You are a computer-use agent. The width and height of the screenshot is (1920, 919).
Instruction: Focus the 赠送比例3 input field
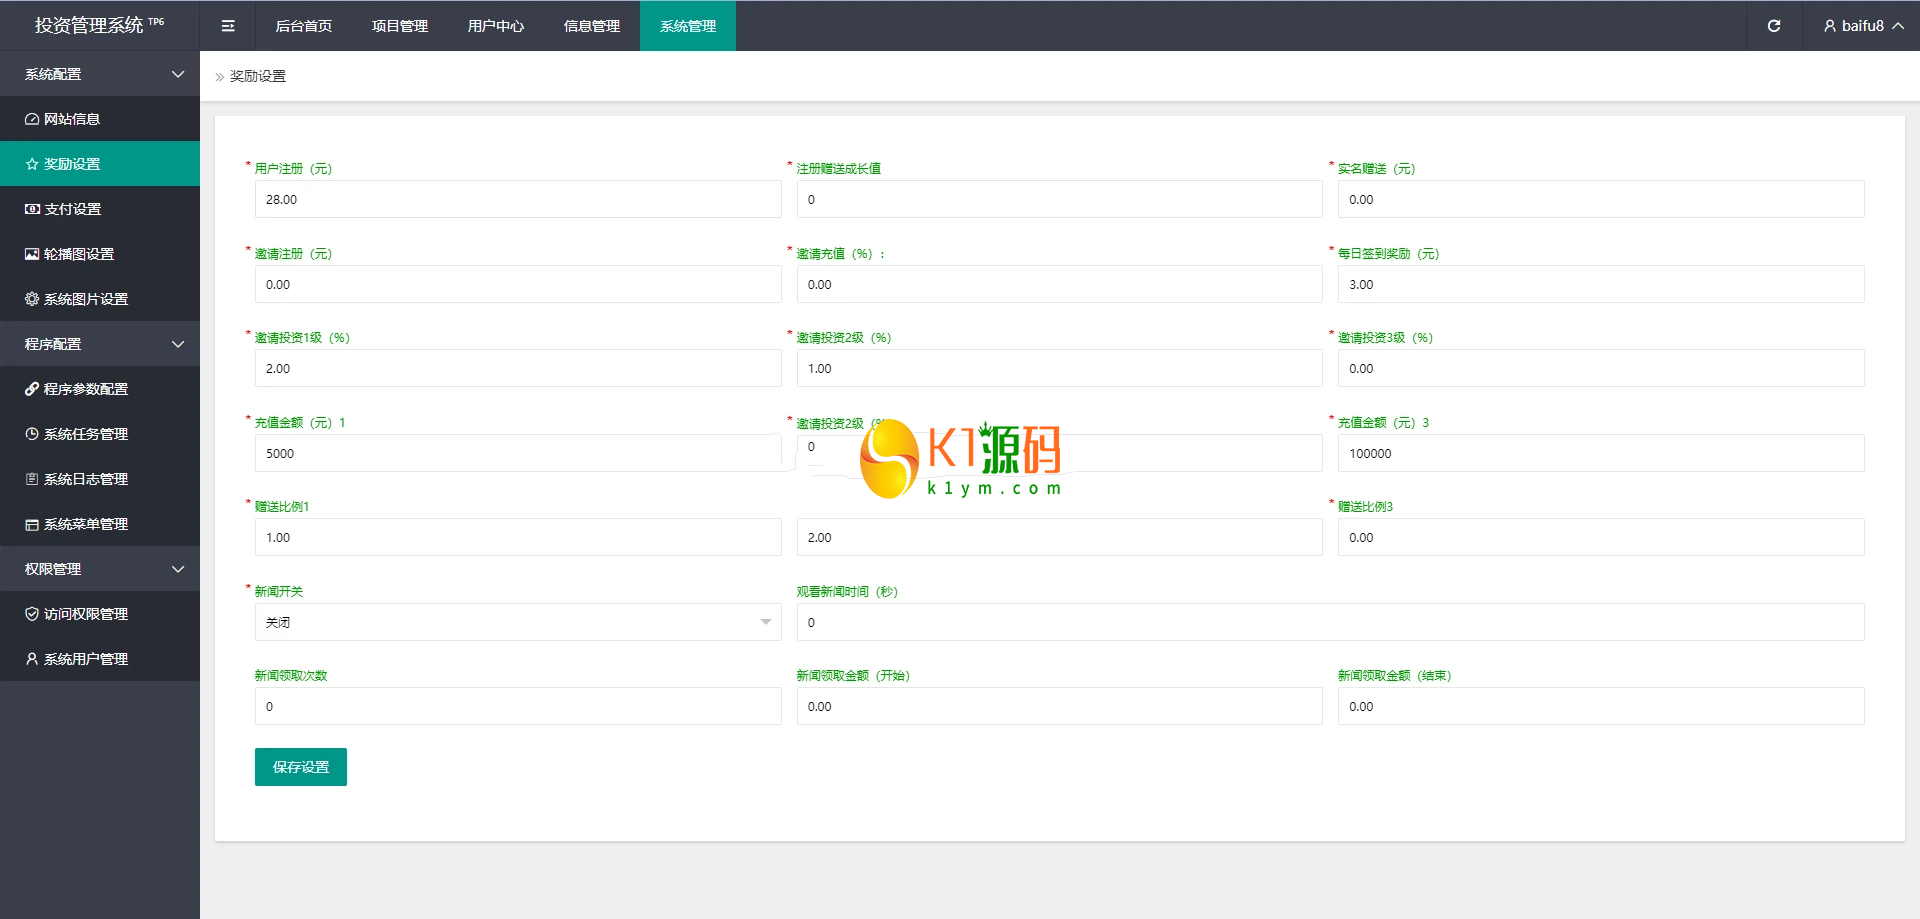tap(1601, 537)
